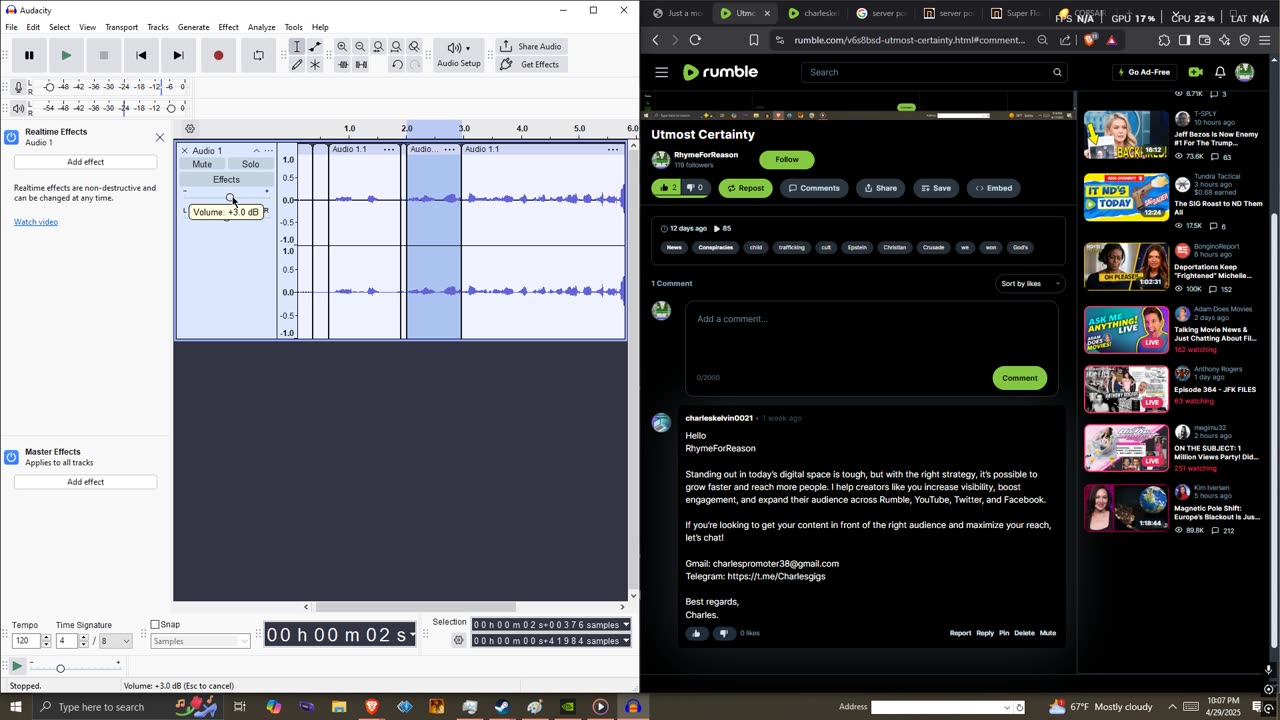The width and height of the screenshot is (1280, 720).
Task: Toggle Realtime Effects power button for Audio 1
Action: [x=12, y=137]
